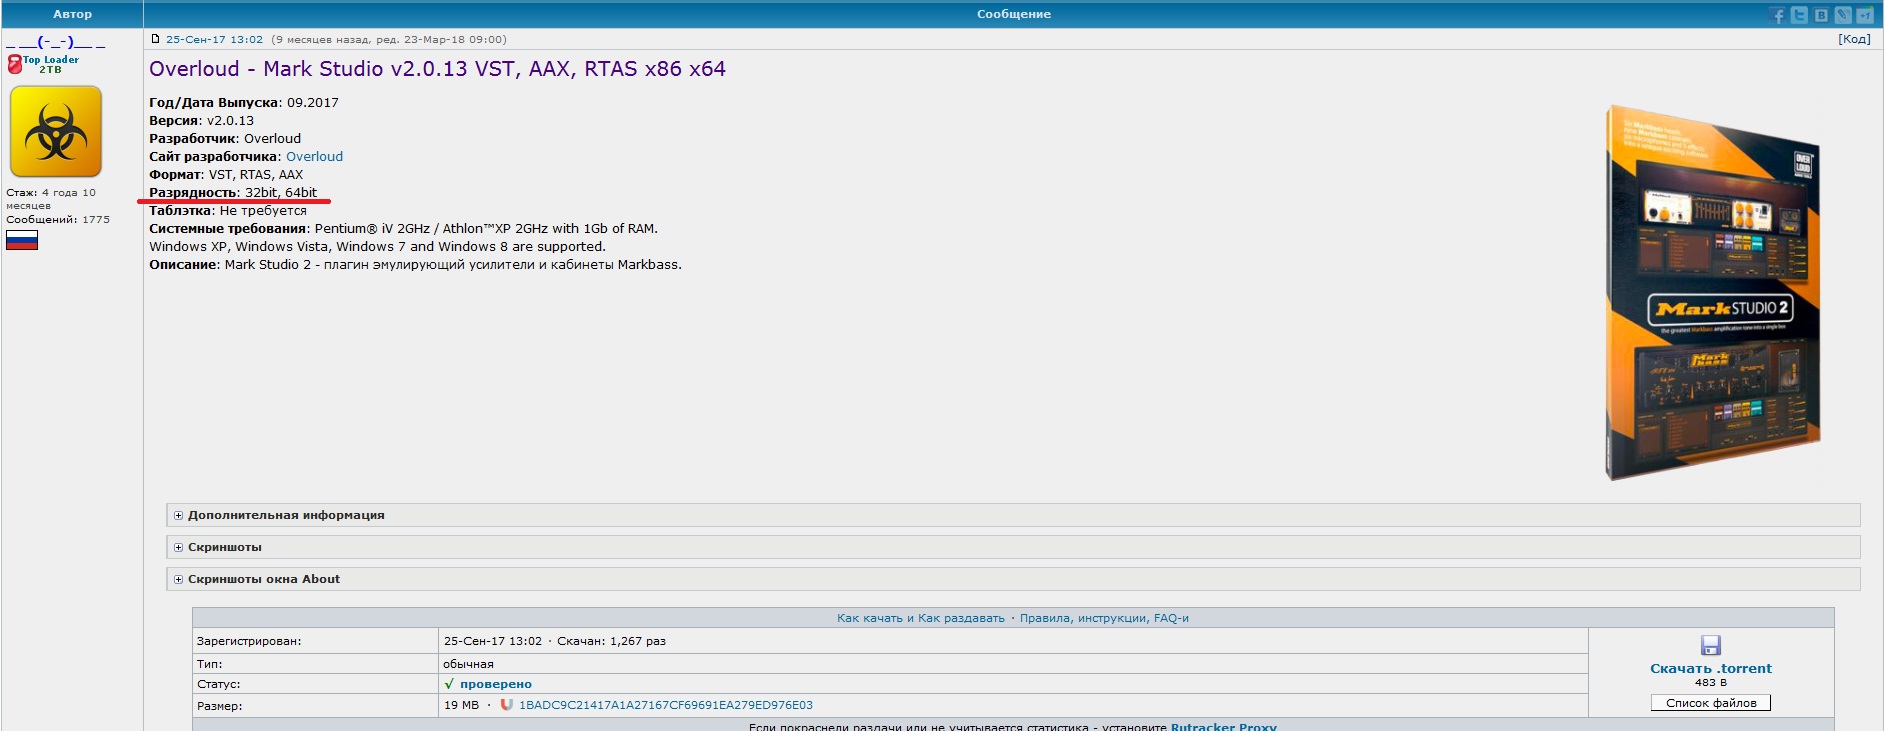This screenshot has height=731, width=1886.
Task: Click the green verified checkmark icon
Action: click(x=449, y=684)
